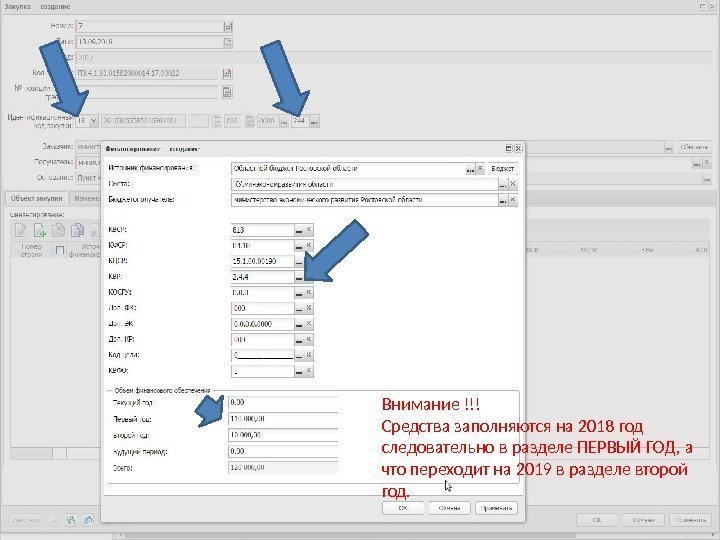This screenshot has width=720, height=540.
Task: Click Отмена at the bottom of the Закупка window
Action: pyautogui.click(x=643, y=520)
